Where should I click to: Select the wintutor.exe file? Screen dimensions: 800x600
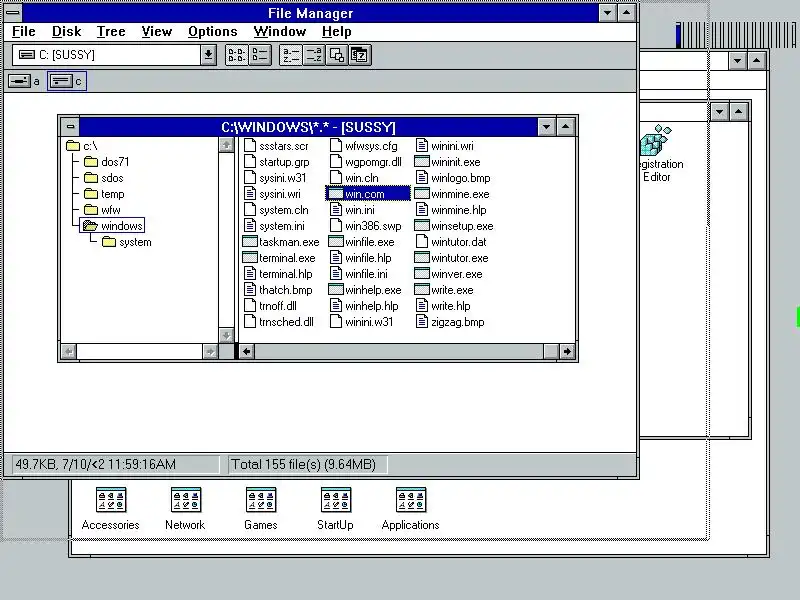pyautogui.click(x=452, y=258)
